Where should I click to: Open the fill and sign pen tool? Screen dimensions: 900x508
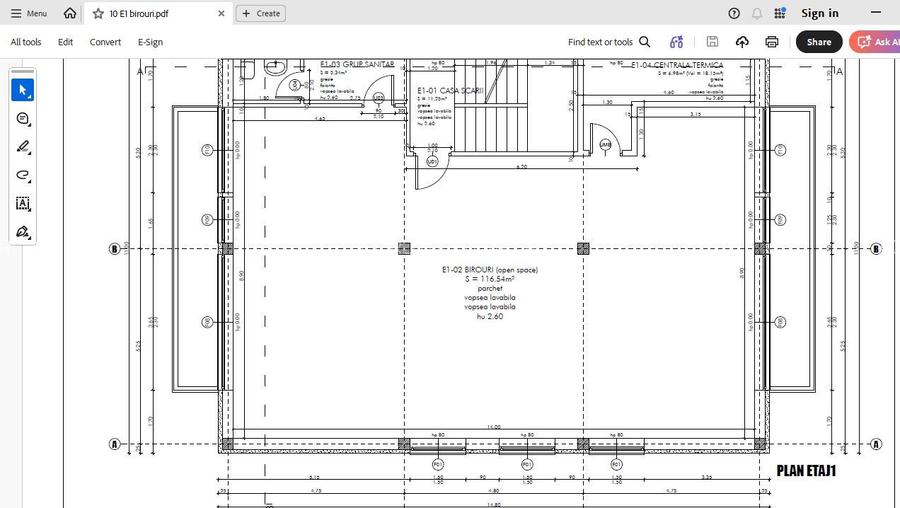pyautogui.click(x=22, y=232)
